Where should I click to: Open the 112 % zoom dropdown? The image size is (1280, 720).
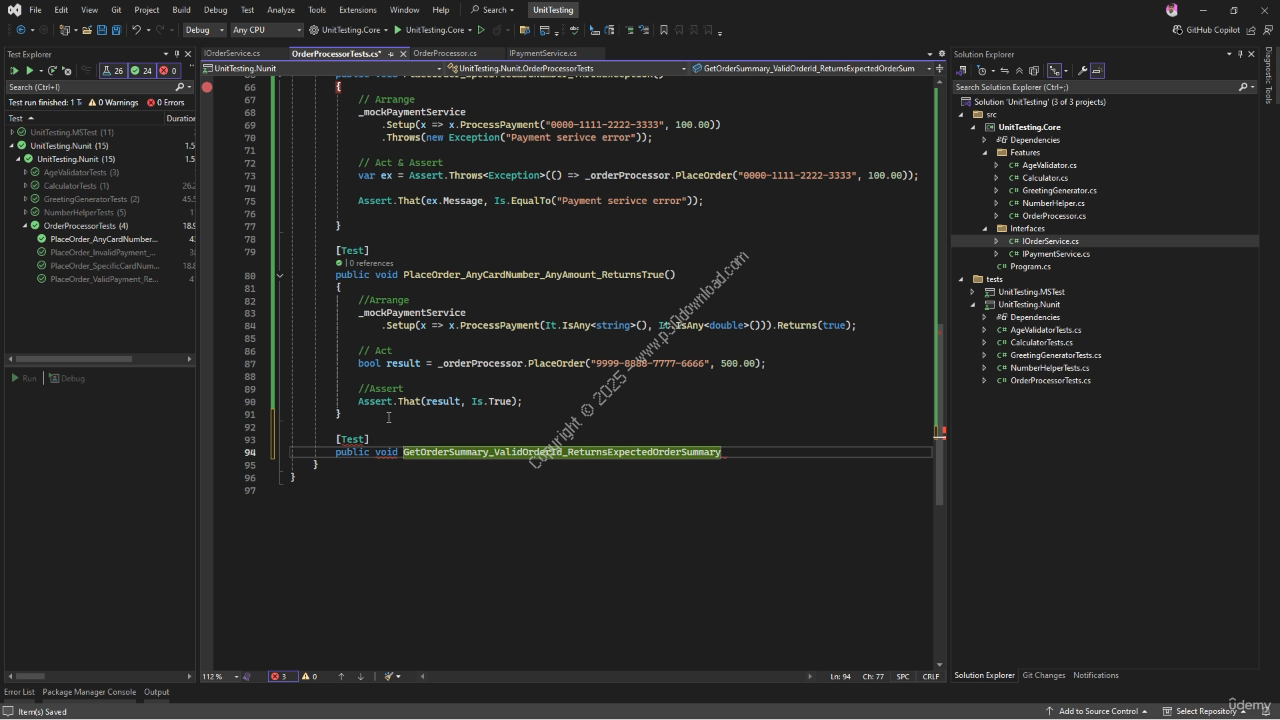222,676
